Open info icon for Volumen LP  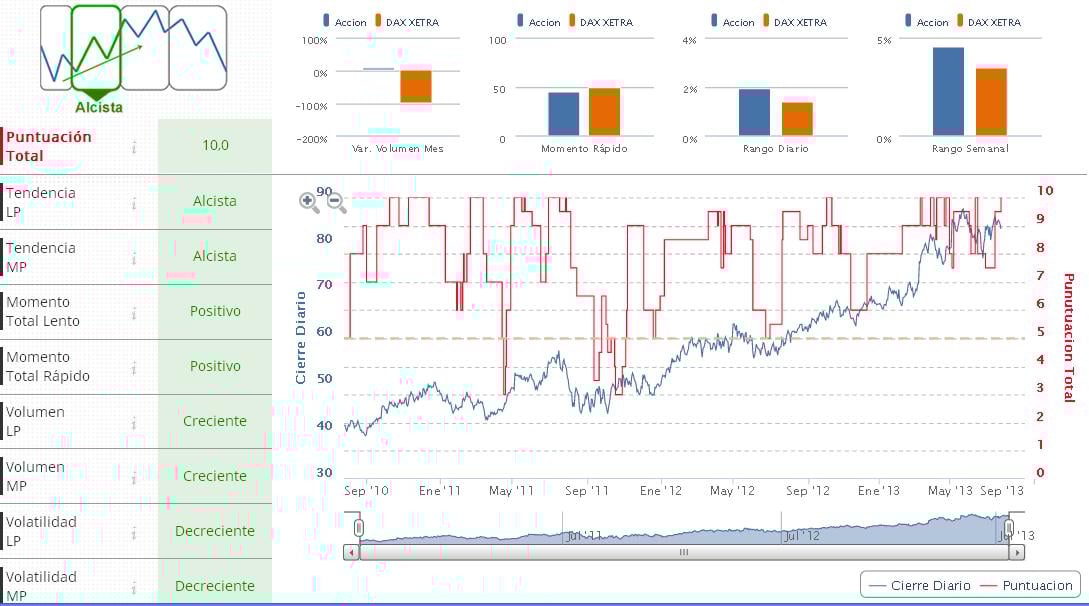click(x=134, y=422)
